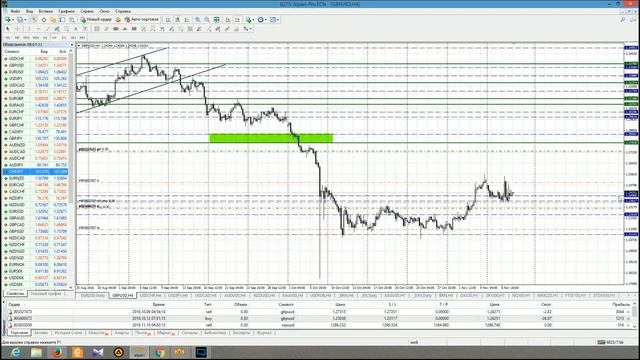Select the H4 timeframe button
The width and height of the screenshot is (640, 360).
54,38
